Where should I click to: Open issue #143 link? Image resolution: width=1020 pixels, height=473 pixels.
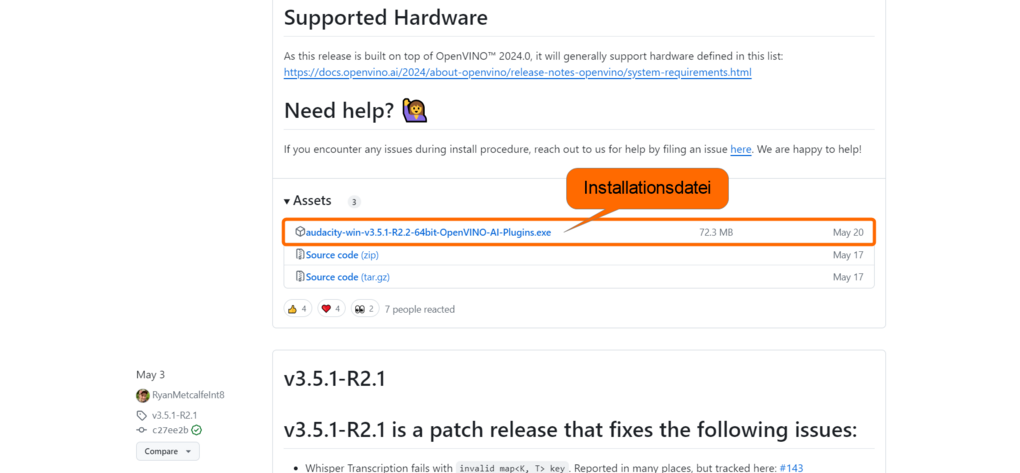click(791, 468)
